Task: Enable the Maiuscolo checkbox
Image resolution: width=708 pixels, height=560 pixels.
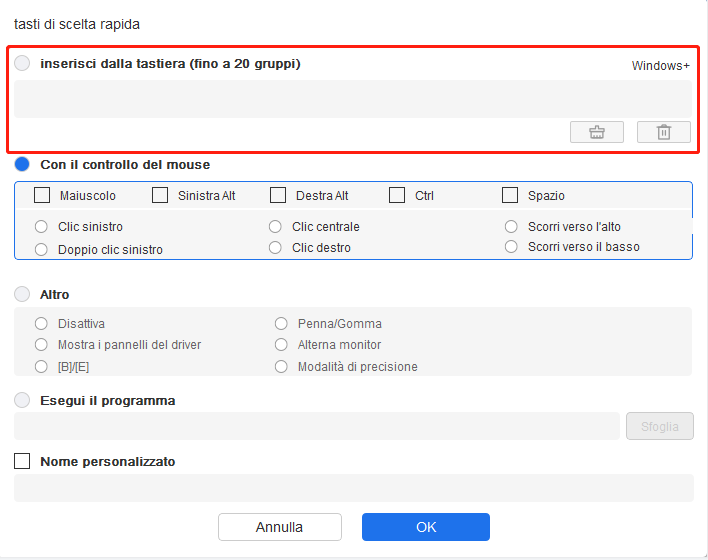Action: pyautogui.click(x=42, y=195)
